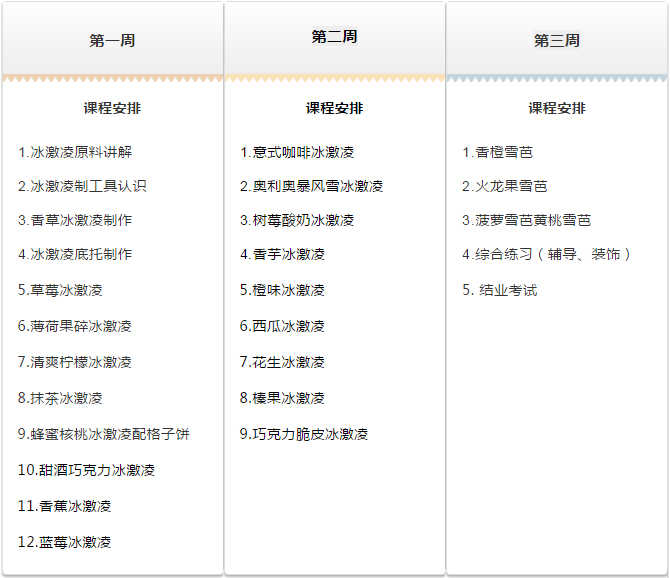Select the 第三周 column header

pyautogui.click(x=557, y=41)
